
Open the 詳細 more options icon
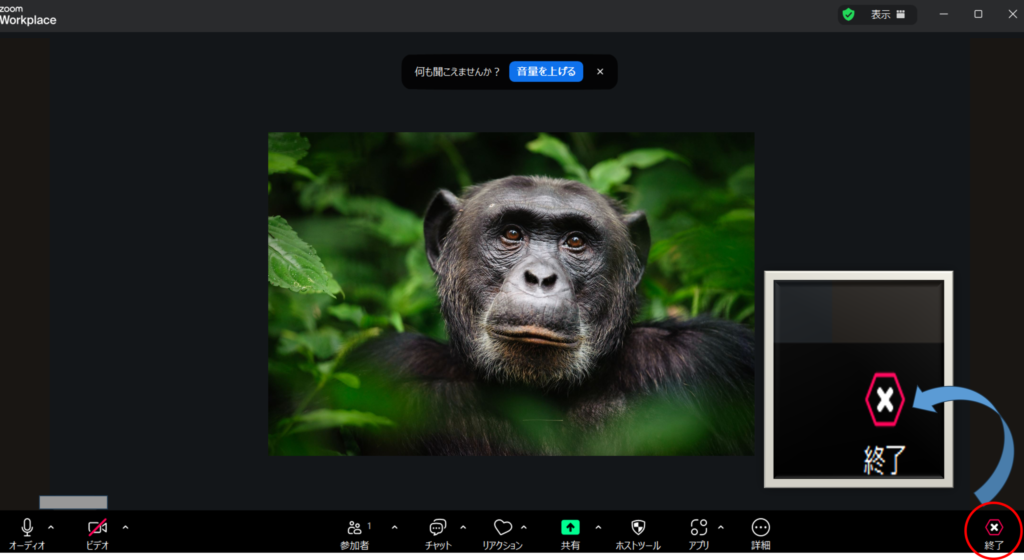pos(761,528)
